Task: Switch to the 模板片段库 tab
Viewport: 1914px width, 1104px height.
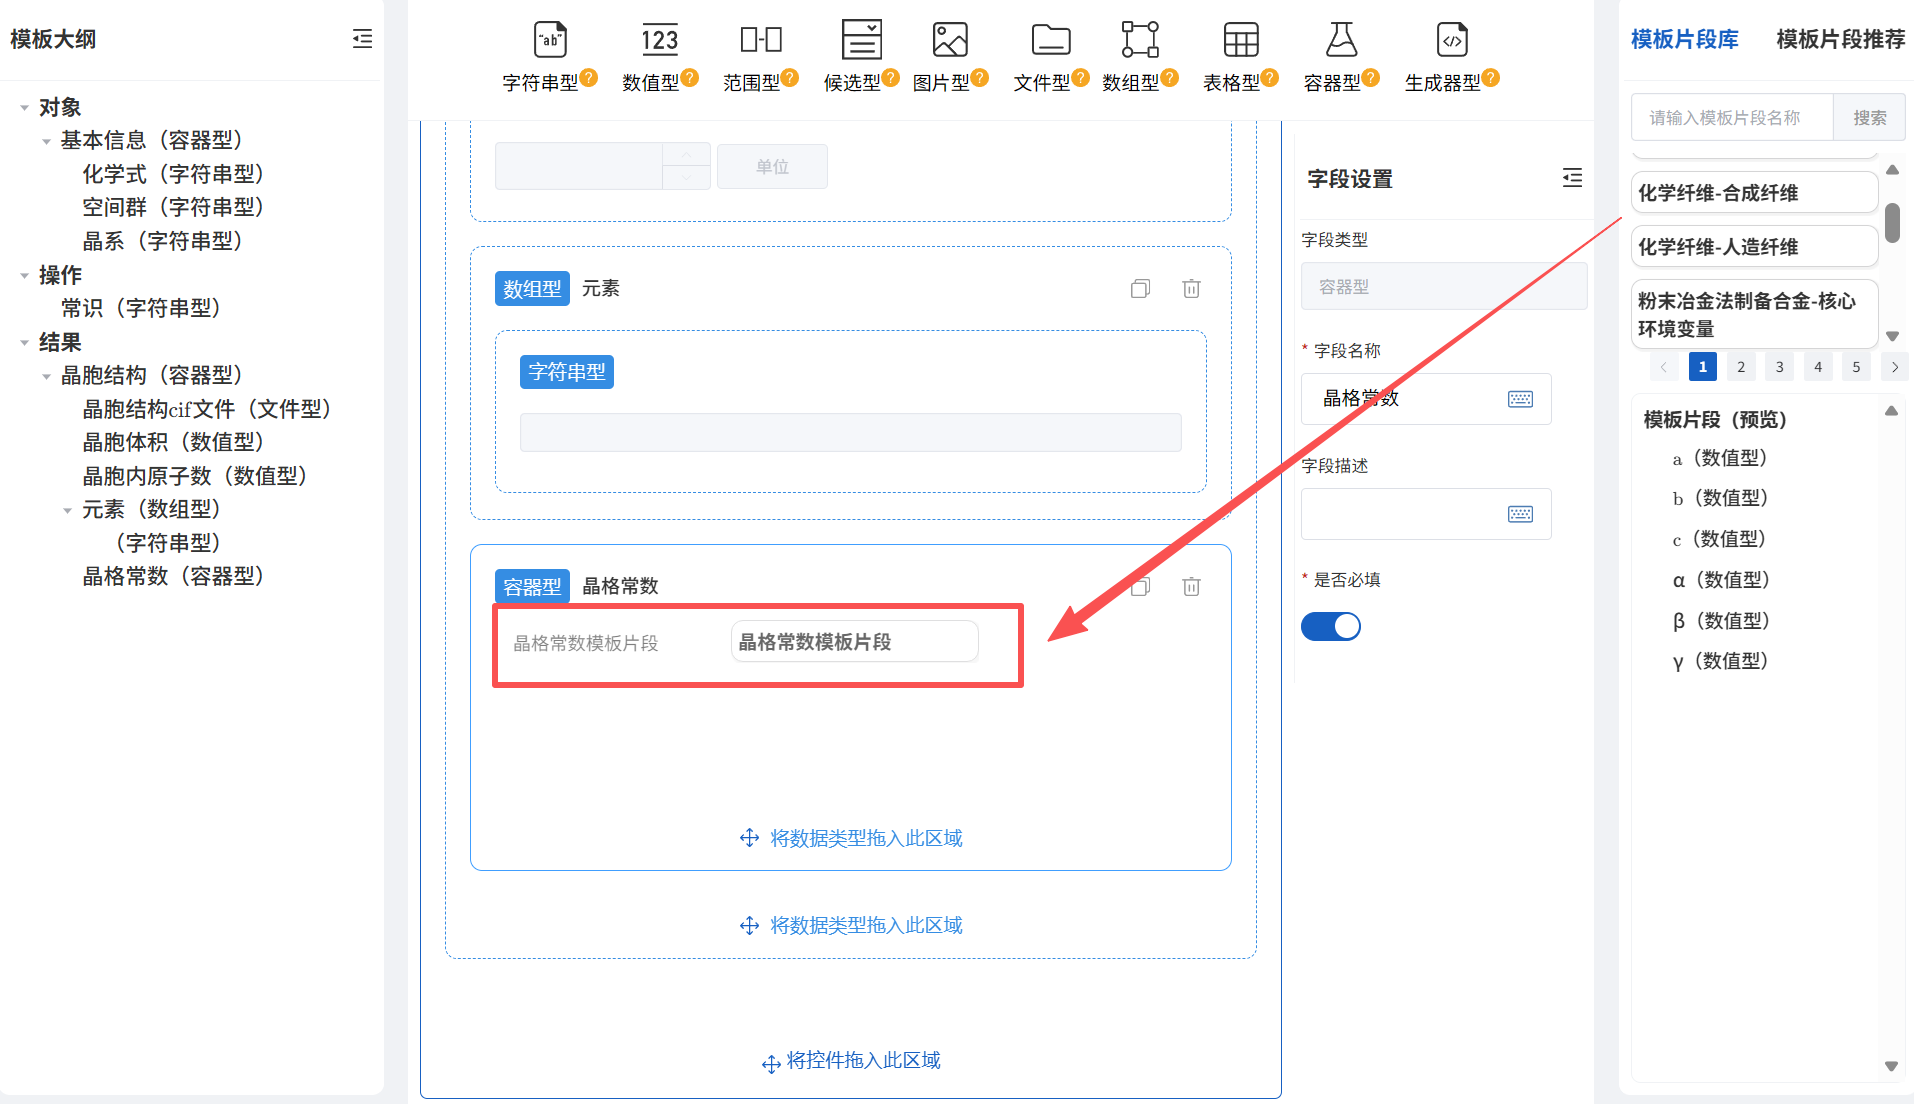Action: (x=1684, y=39)
